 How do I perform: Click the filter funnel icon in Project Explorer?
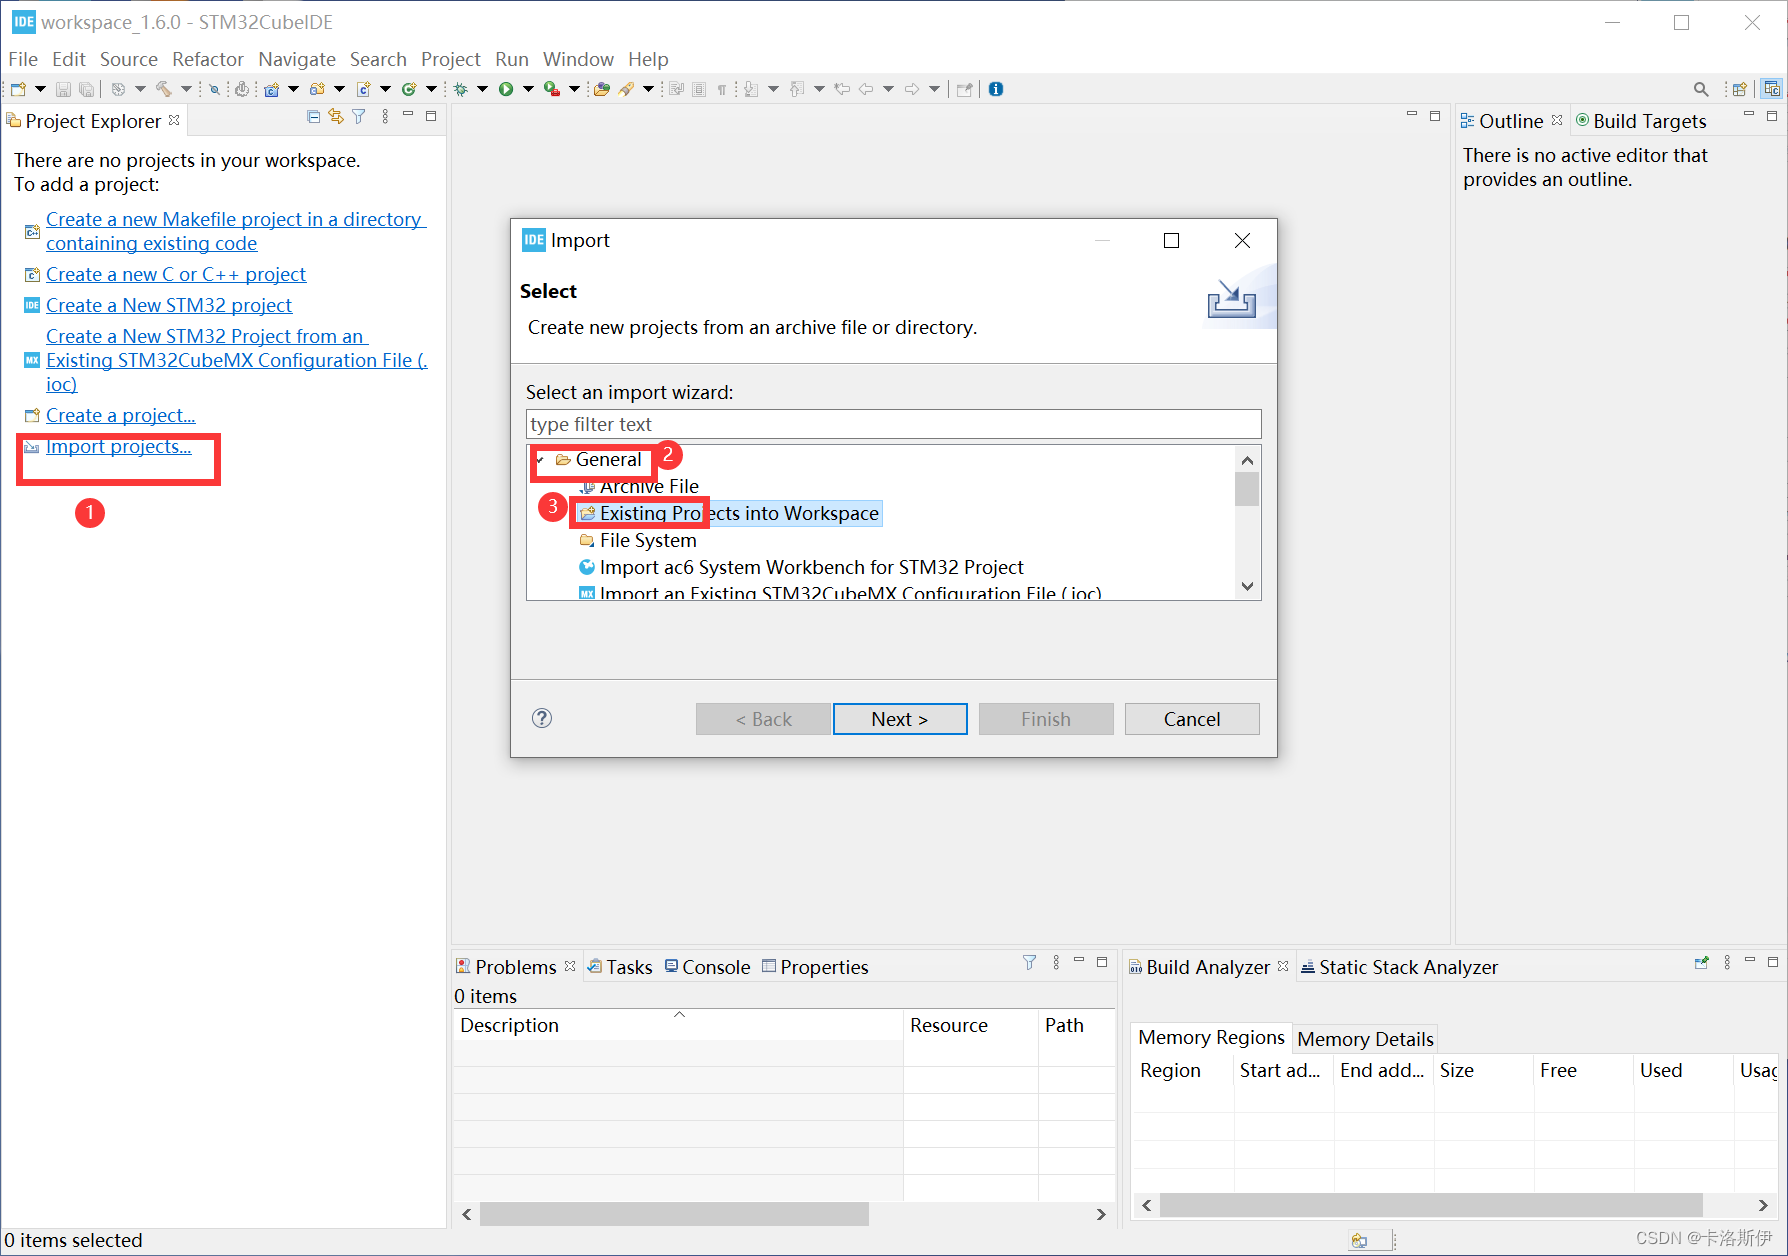(359, 117)
